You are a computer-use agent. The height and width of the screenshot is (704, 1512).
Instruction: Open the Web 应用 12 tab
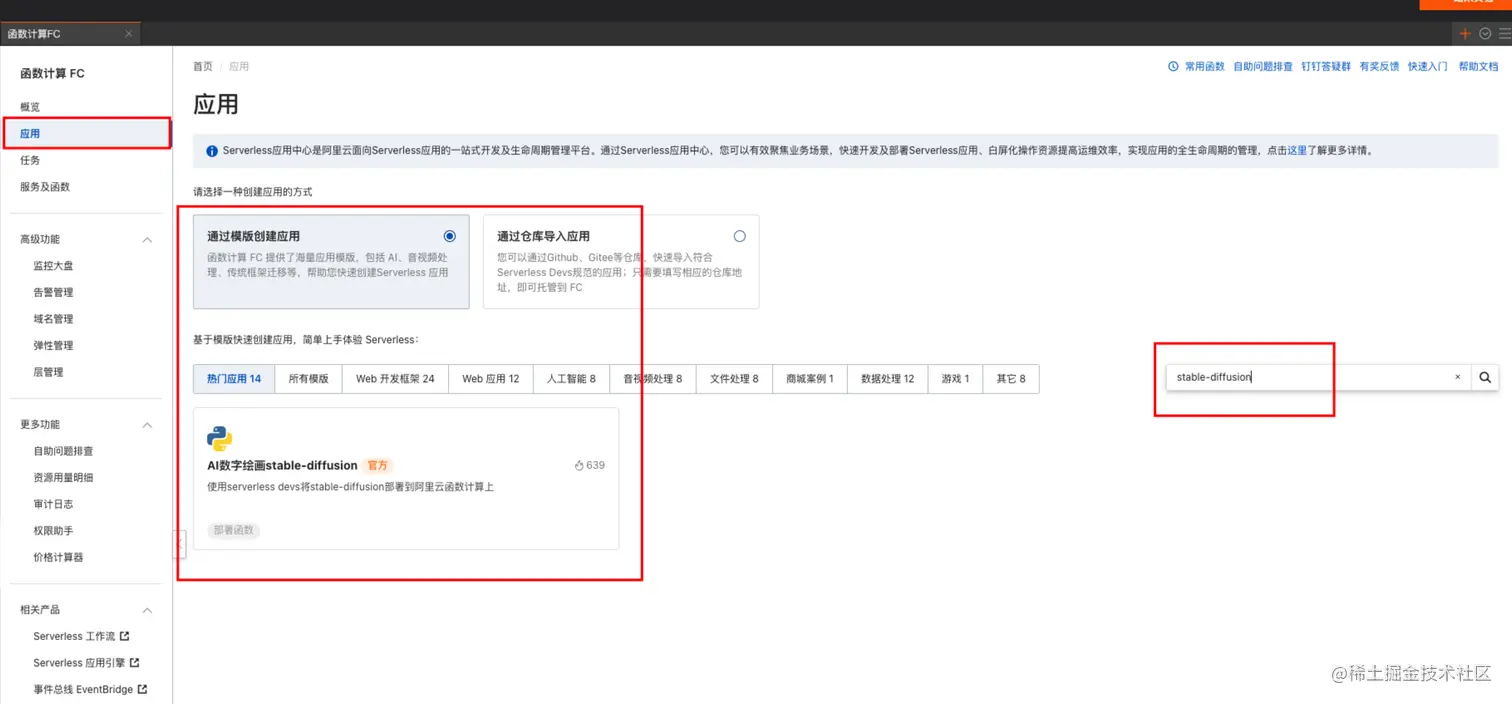(x=490, y=379)
